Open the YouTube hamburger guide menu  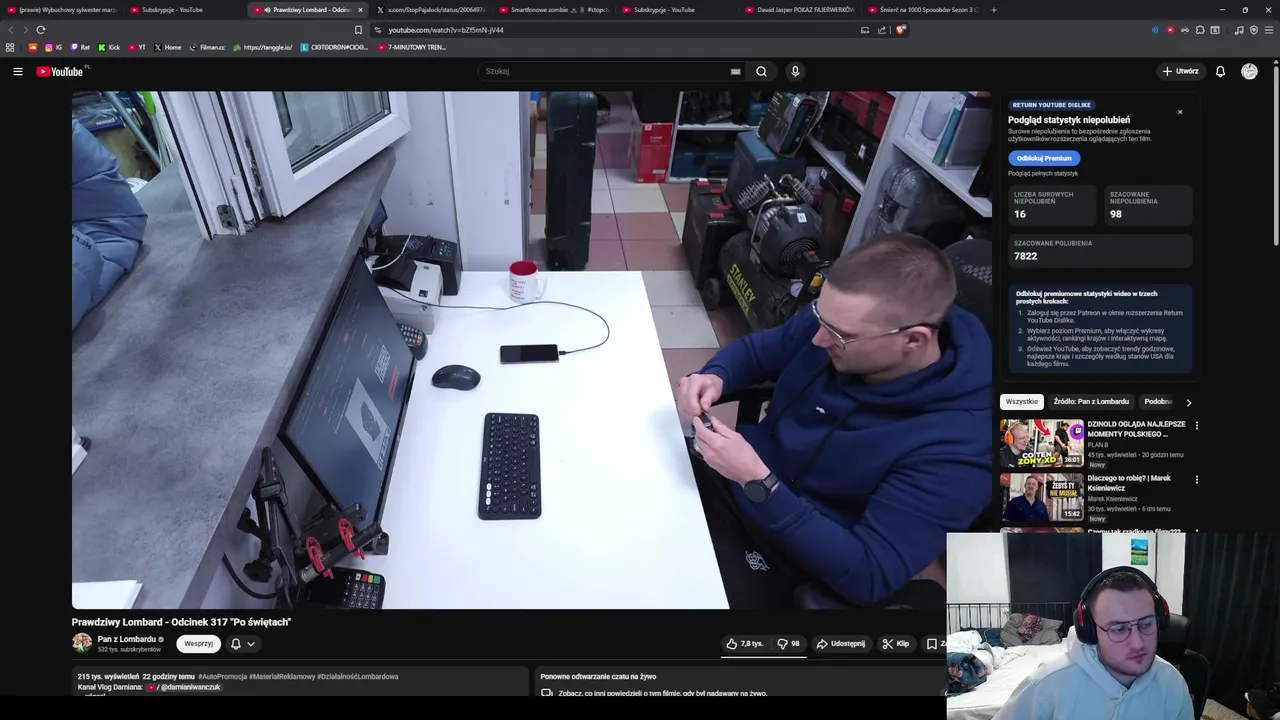click(17, 71)
